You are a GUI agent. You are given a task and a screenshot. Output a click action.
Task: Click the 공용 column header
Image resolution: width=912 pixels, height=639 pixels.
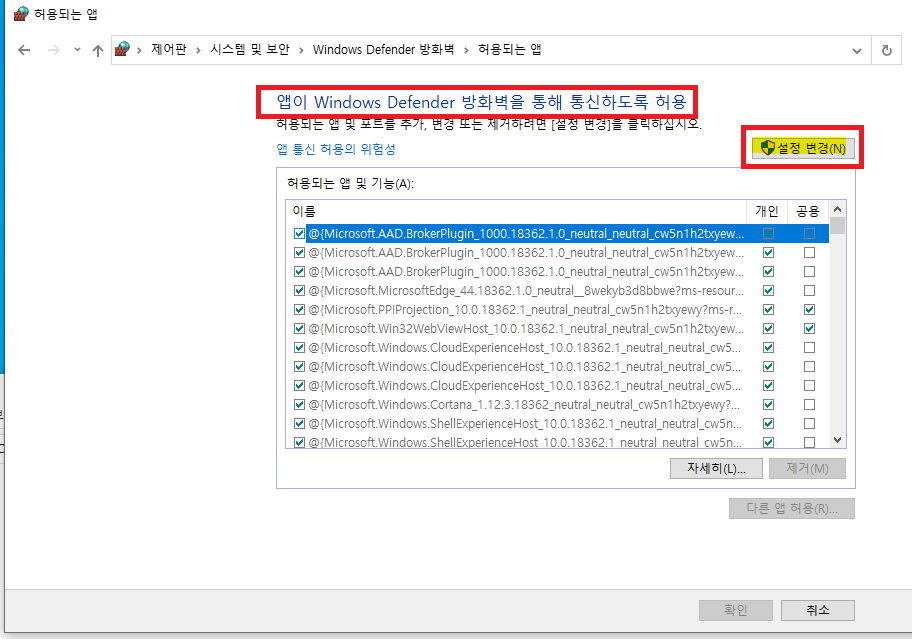tap(808, 211)
